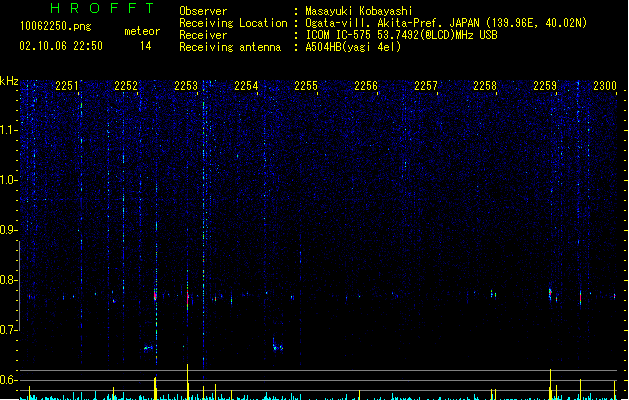Viewport: 629px width, 400px height.
Task: Click the 1.1 kHz axis label
Action: (x=8, y=130)
